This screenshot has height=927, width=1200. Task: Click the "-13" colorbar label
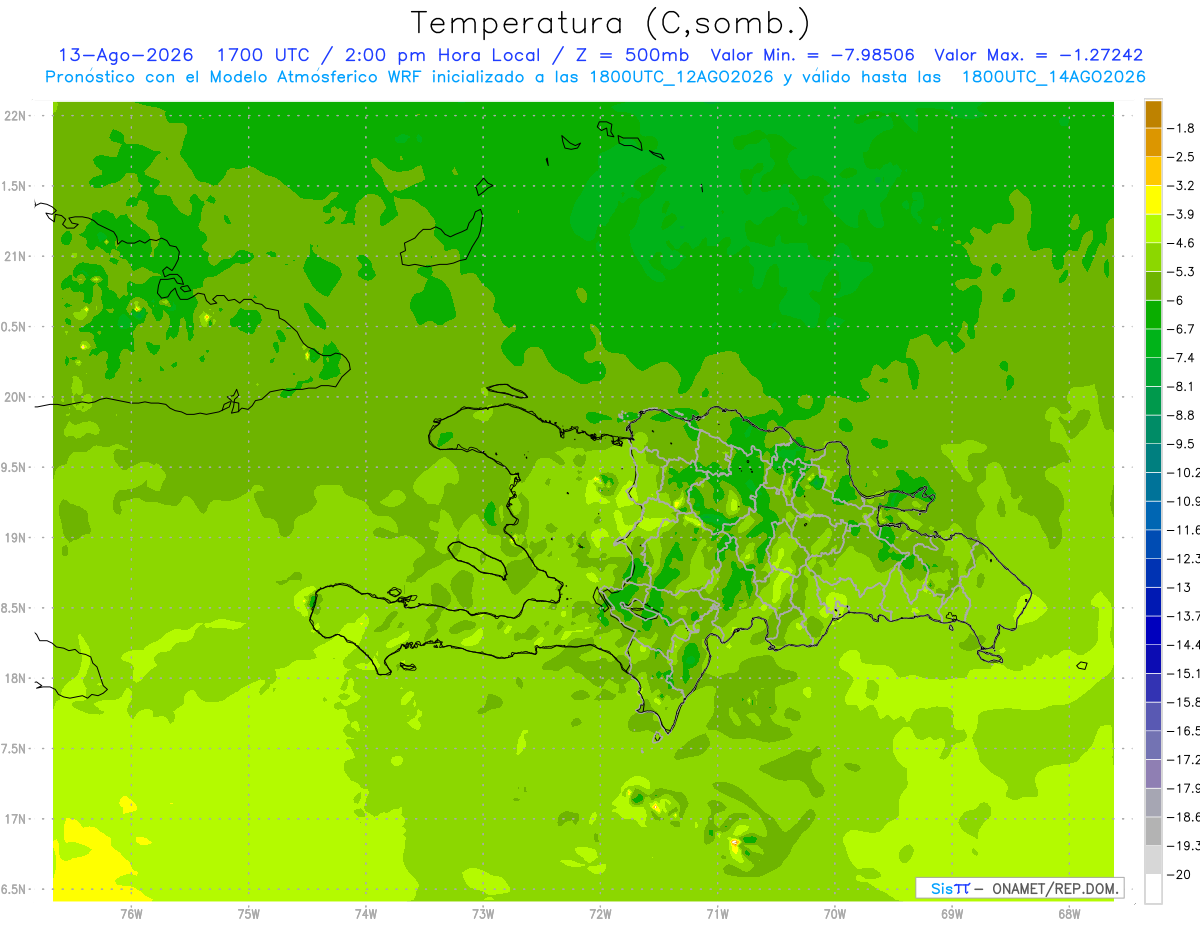(x=1179, y=587)
